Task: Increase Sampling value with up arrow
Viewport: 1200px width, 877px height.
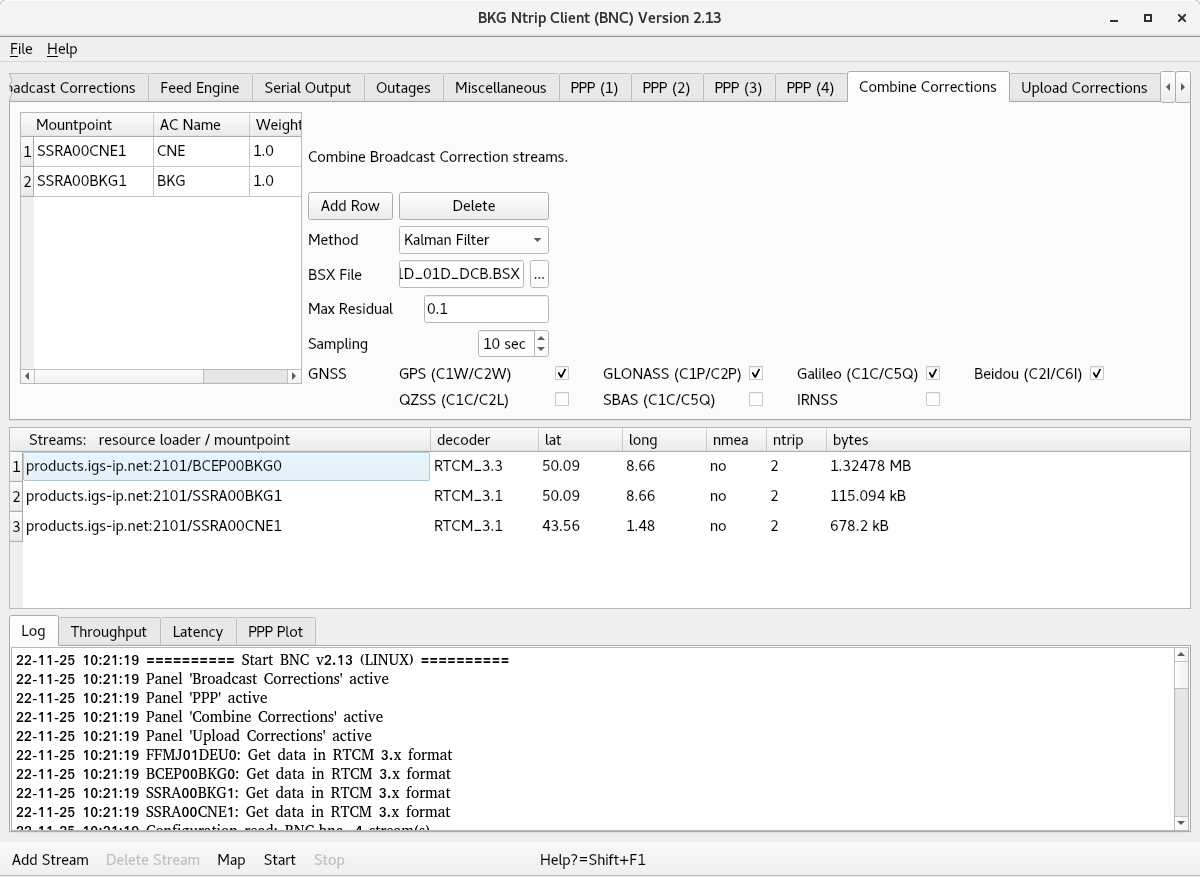Action: [x=541, y=338]
